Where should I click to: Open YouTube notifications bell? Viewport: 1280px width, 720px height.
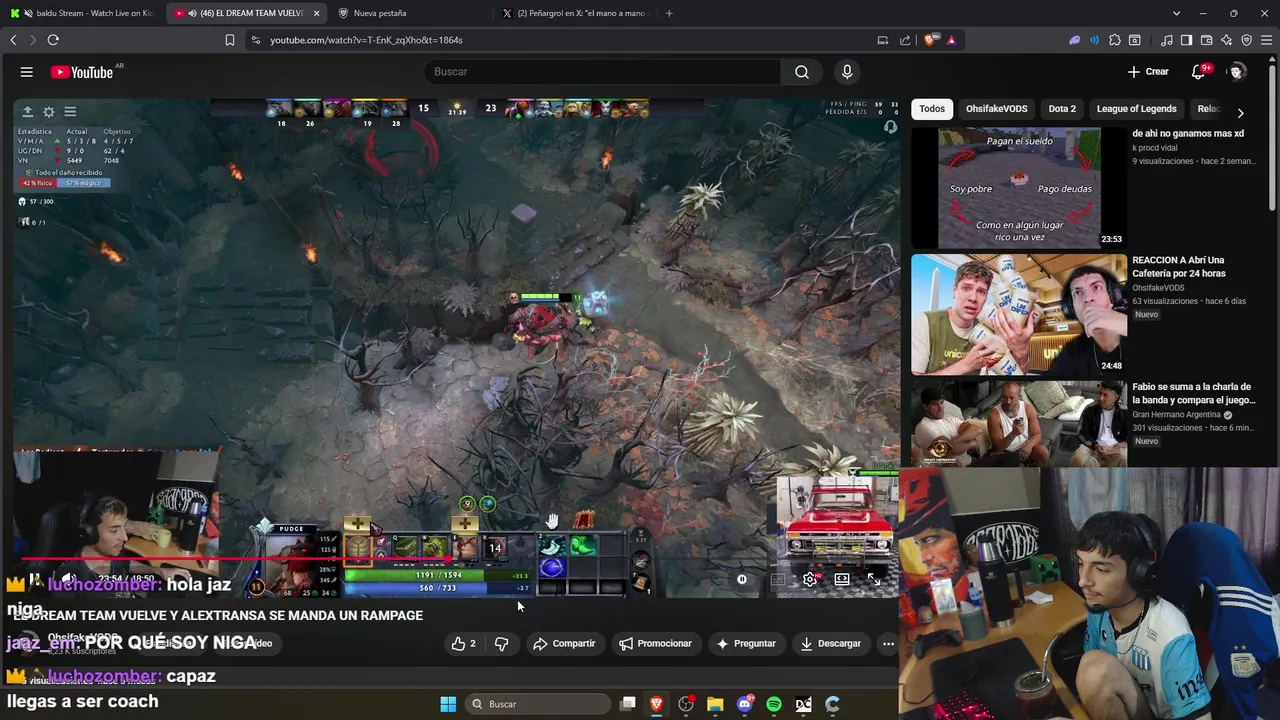coord(1198,72)
